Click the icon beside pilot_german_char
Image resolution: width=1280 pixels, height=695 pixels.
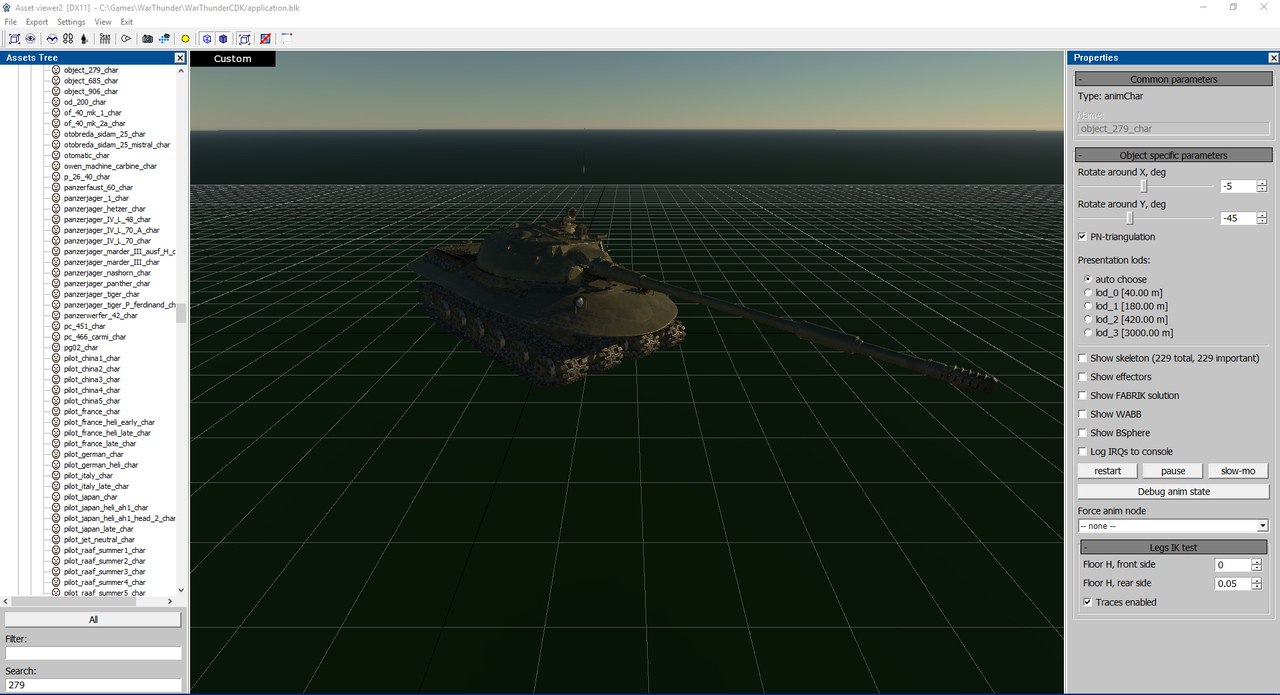[x=56, y=454]
